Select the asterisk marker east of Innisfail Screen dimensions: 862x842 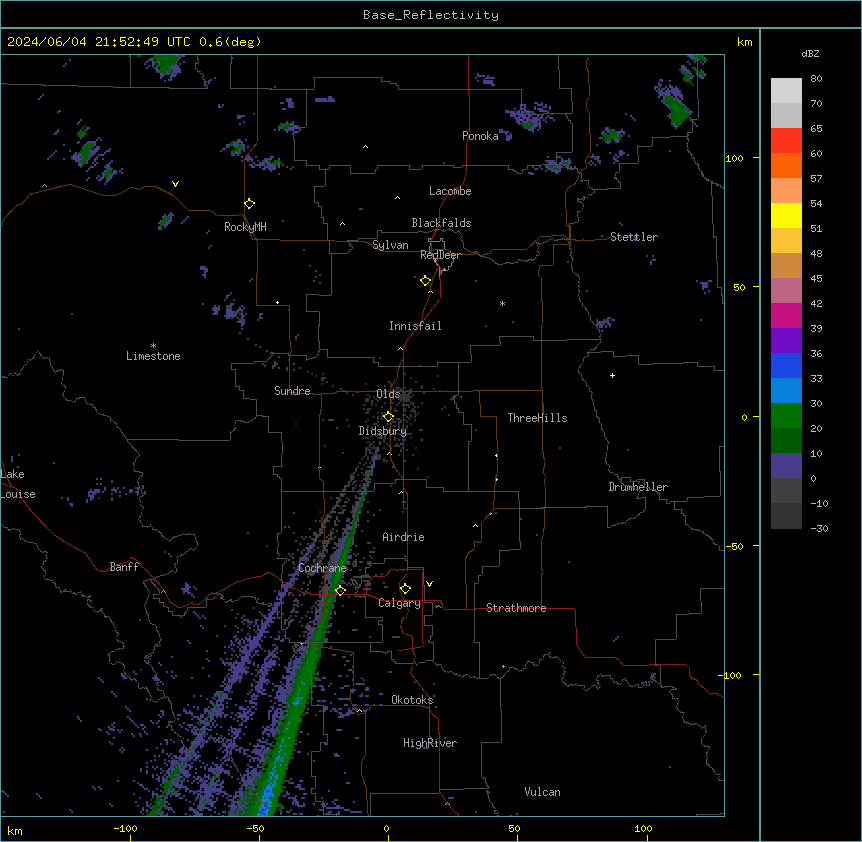(x=502, y=303)
